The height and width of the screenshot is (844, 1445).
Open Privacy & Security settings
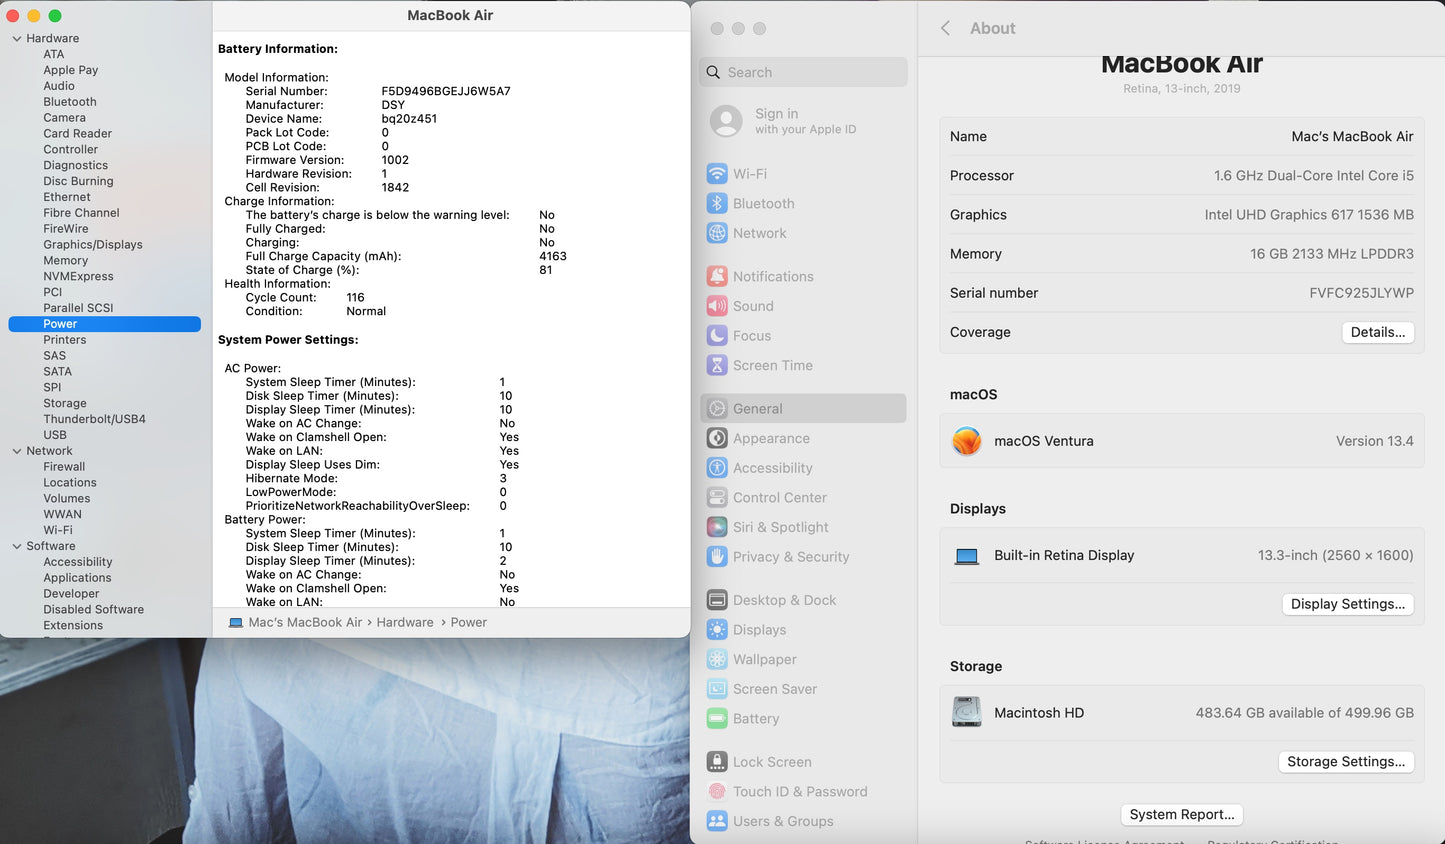tap(789, 557)
